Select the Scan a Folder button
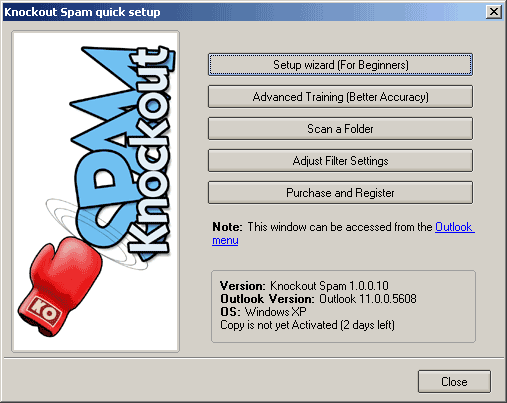 pos(340,129)
